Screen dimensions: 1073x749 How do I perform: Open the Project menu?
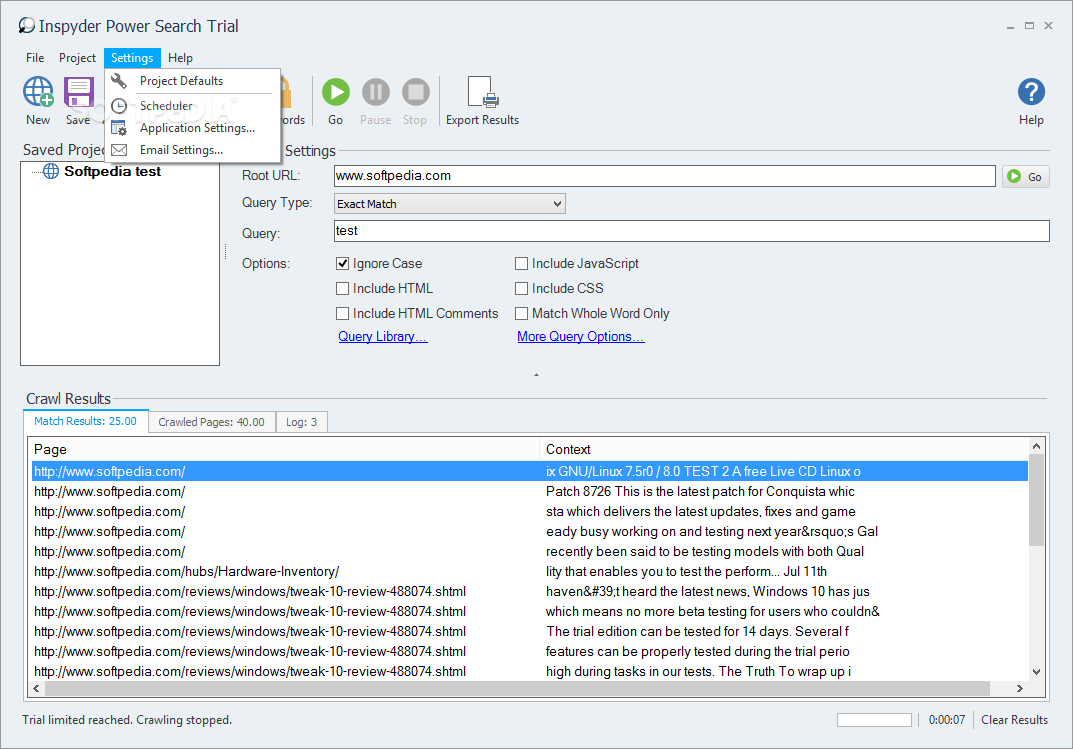(77, 58)
